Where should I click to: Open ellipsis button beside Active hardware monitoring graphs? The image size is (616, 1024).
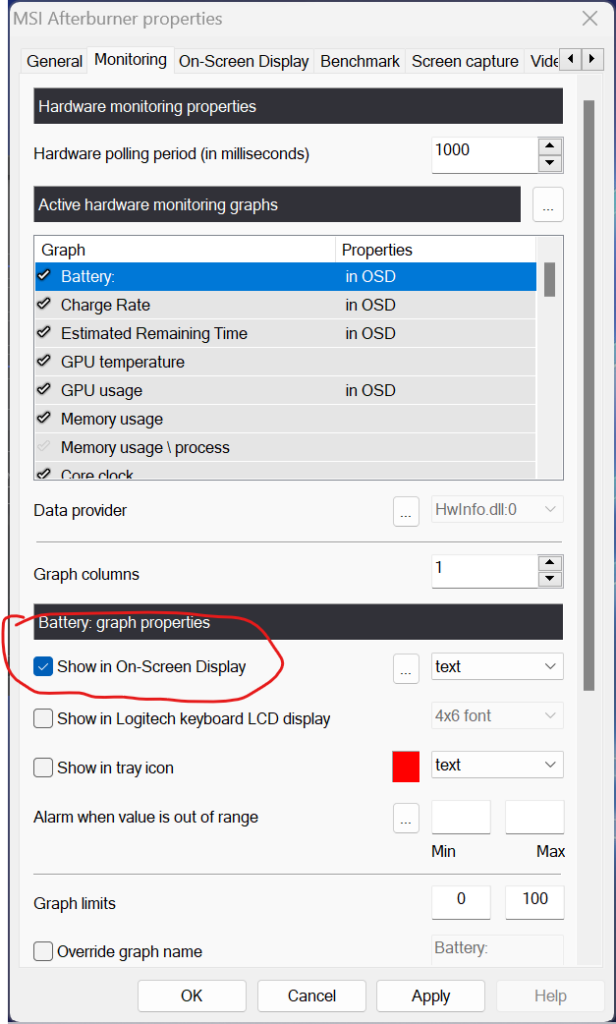548,205
